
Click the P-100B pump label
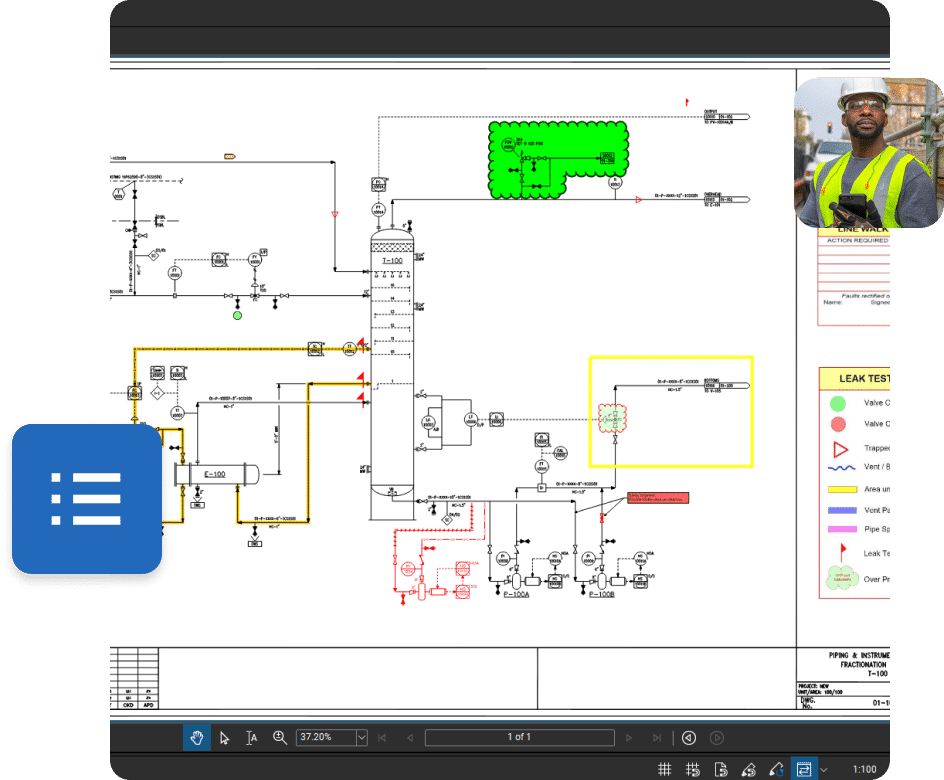tap(602, 594)
